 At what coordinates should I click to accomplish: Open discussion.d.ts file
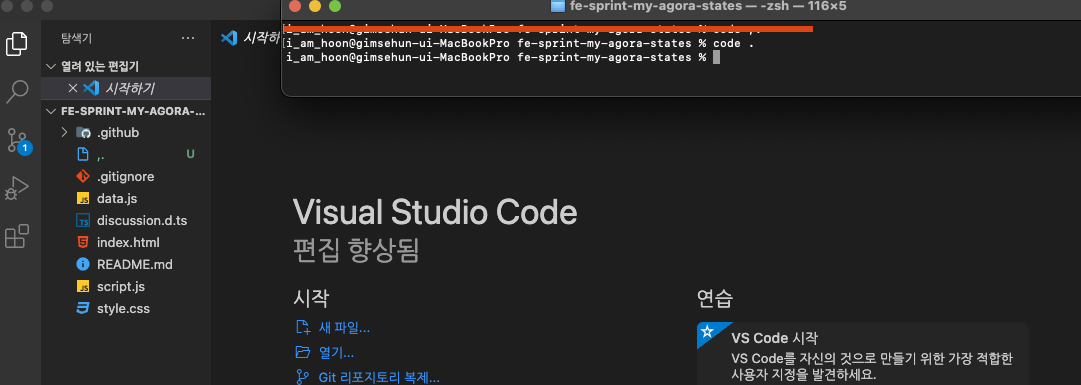(126, 221)
